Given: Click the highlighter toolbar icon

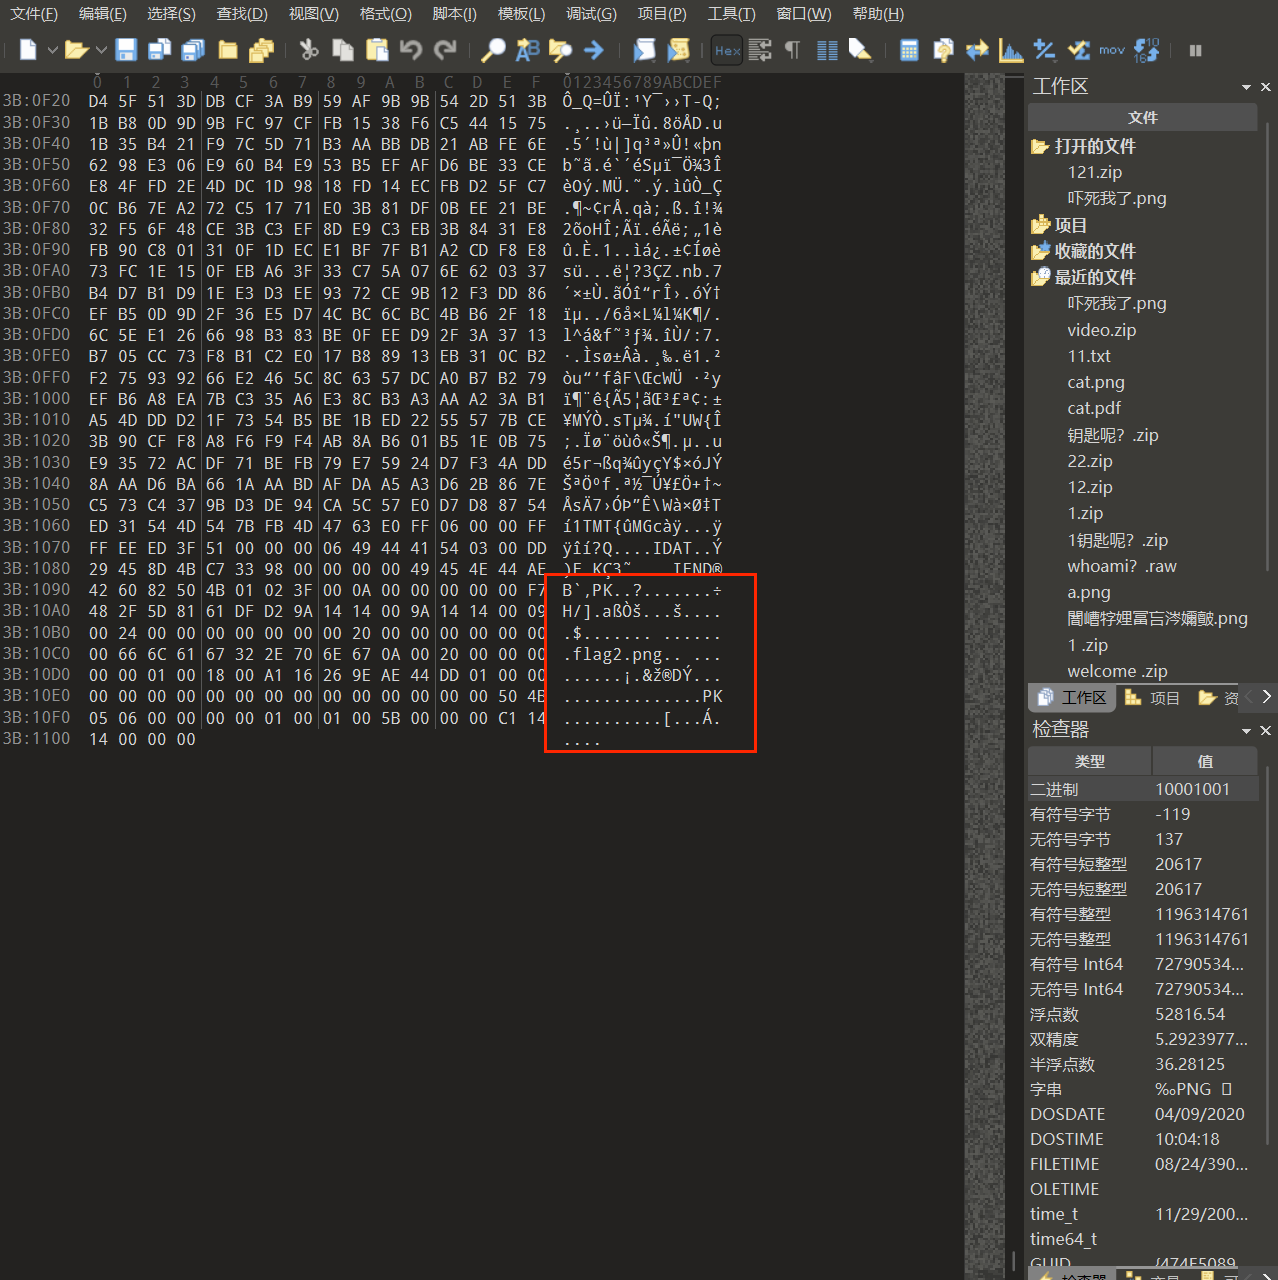Looking at the screenshot, I should pyautogui.click(x=860, y=50).
